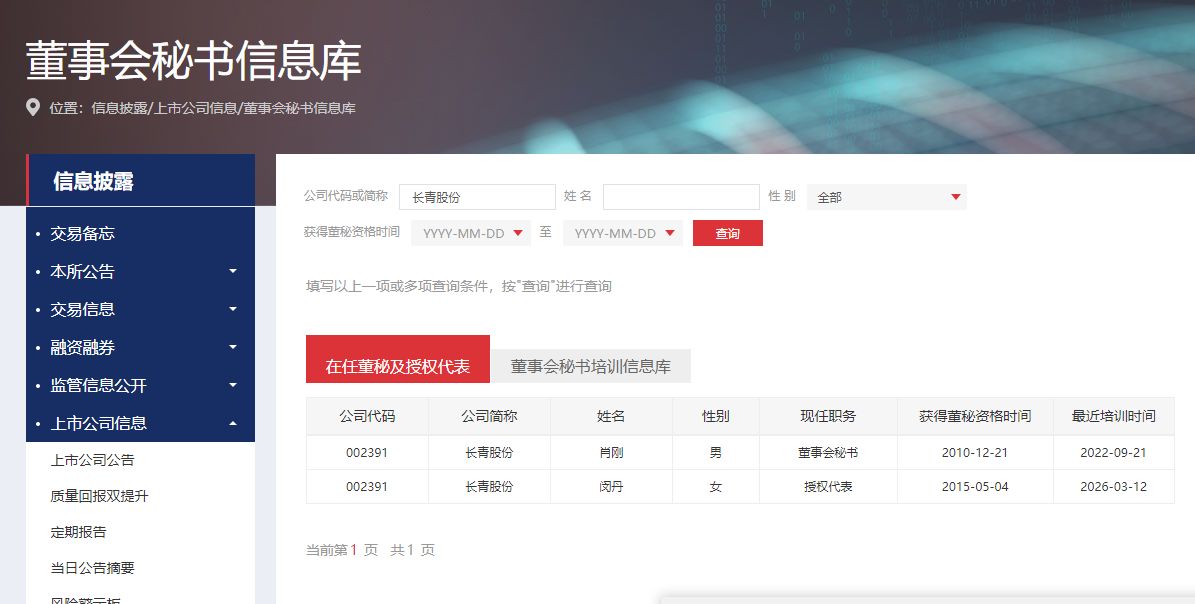This screenshot has width=1195, height=604.
Task: Click the 共 1 页 pagination text
Action: tap(412, 550)
